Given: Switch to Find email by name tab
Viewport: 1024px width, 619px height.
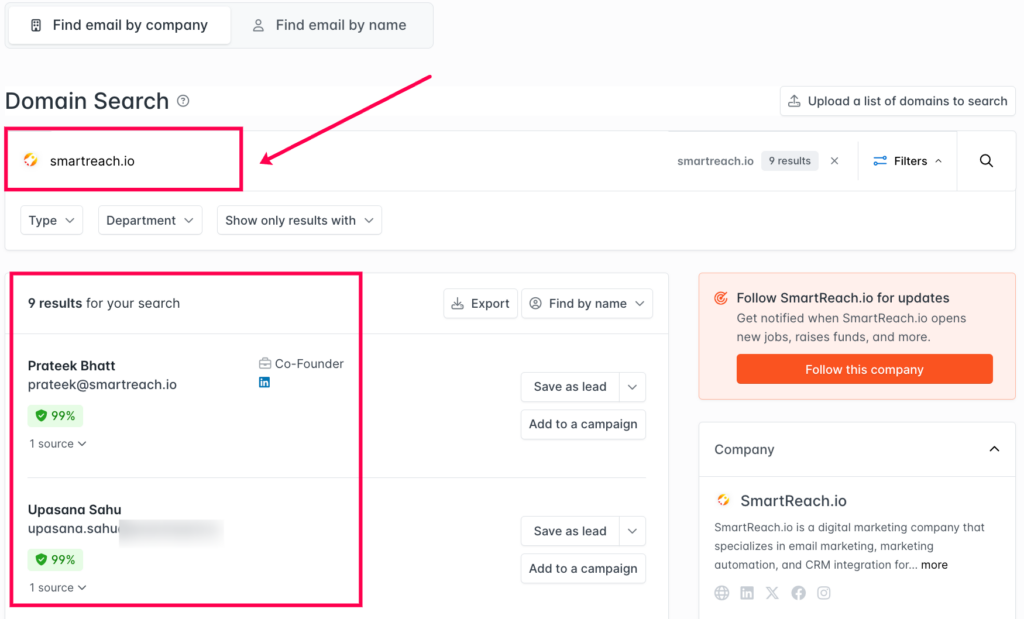Looking at the screenshot, I should coord(329,25).
